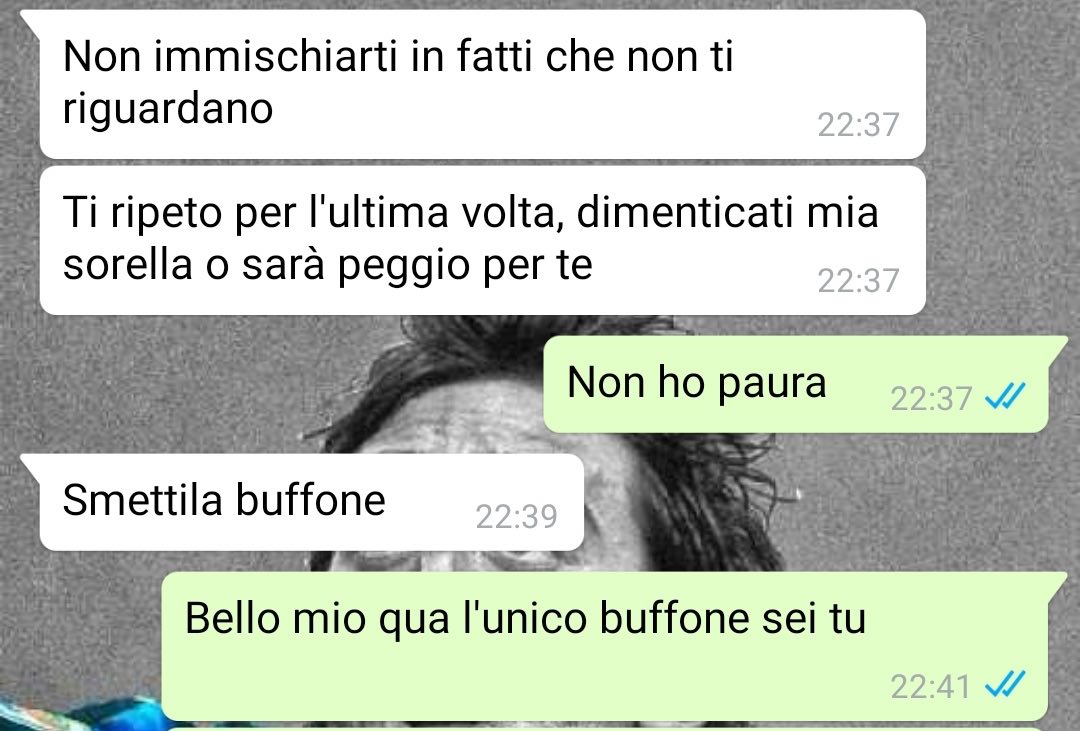The image size is (1080, 731).
Task: Click the 22:39 timestamp on received message
Action: (516, 517)
